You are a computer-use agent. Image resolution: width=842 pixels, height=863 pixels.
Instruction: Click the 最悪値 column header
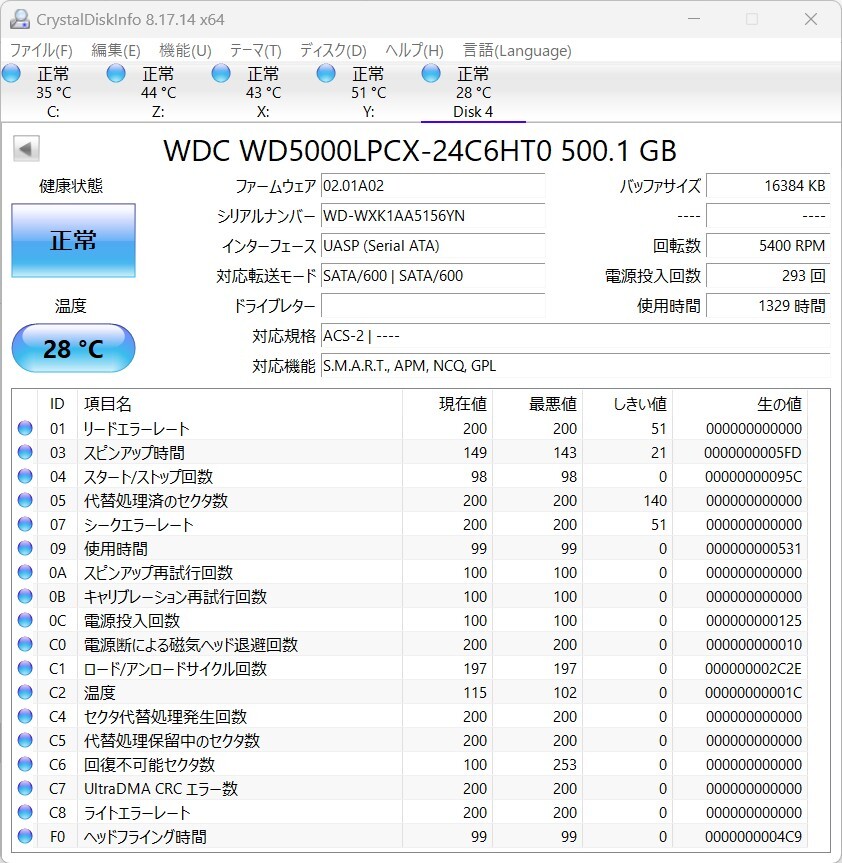(x=538, y=403)
